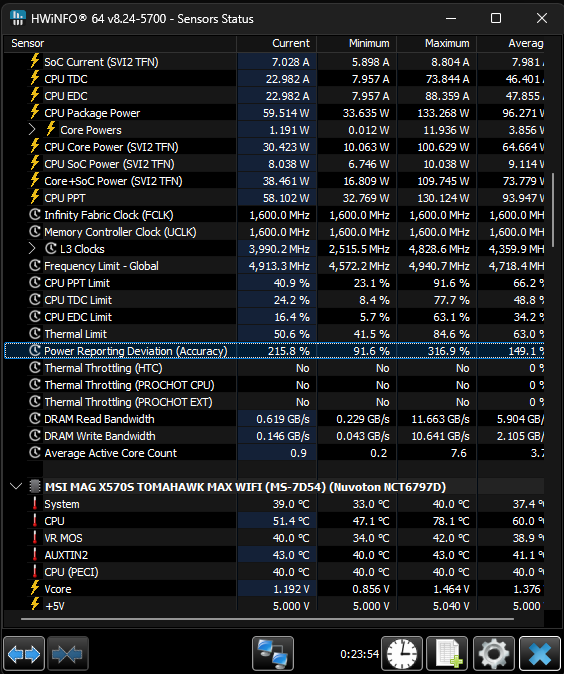
Task: Click thermometer icon beside CPU (PECI)
Action: pyautogui.click(x=35, y=571)
